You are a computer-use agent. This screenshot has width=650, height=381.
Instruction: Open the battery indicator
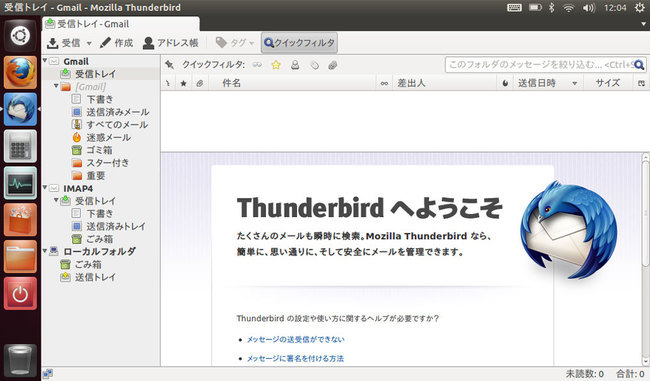click(535, 7)
